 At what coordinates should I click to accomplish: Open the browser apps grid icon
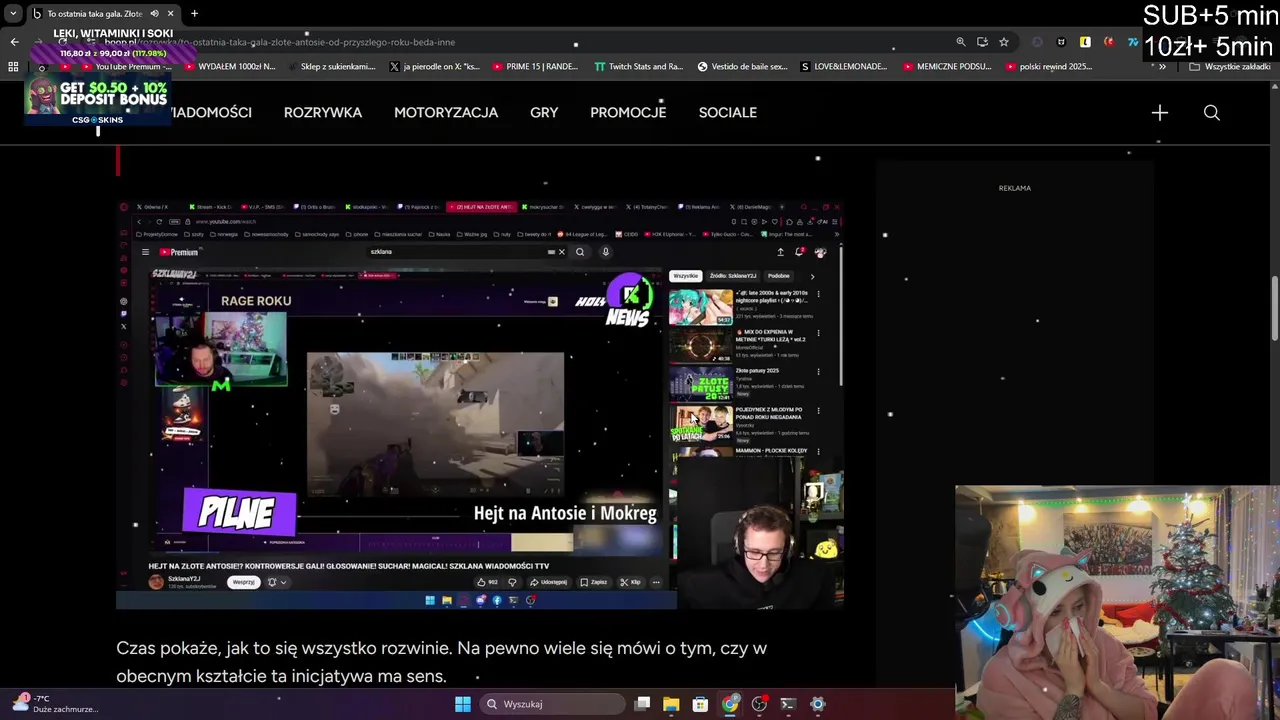pos(13,67)
